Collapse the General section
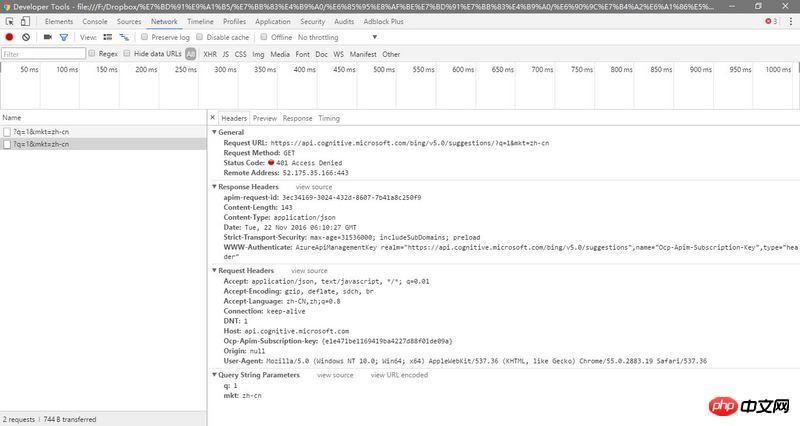Image resolution: width=800 pixels, height=426 pixels. click(214, 132)
